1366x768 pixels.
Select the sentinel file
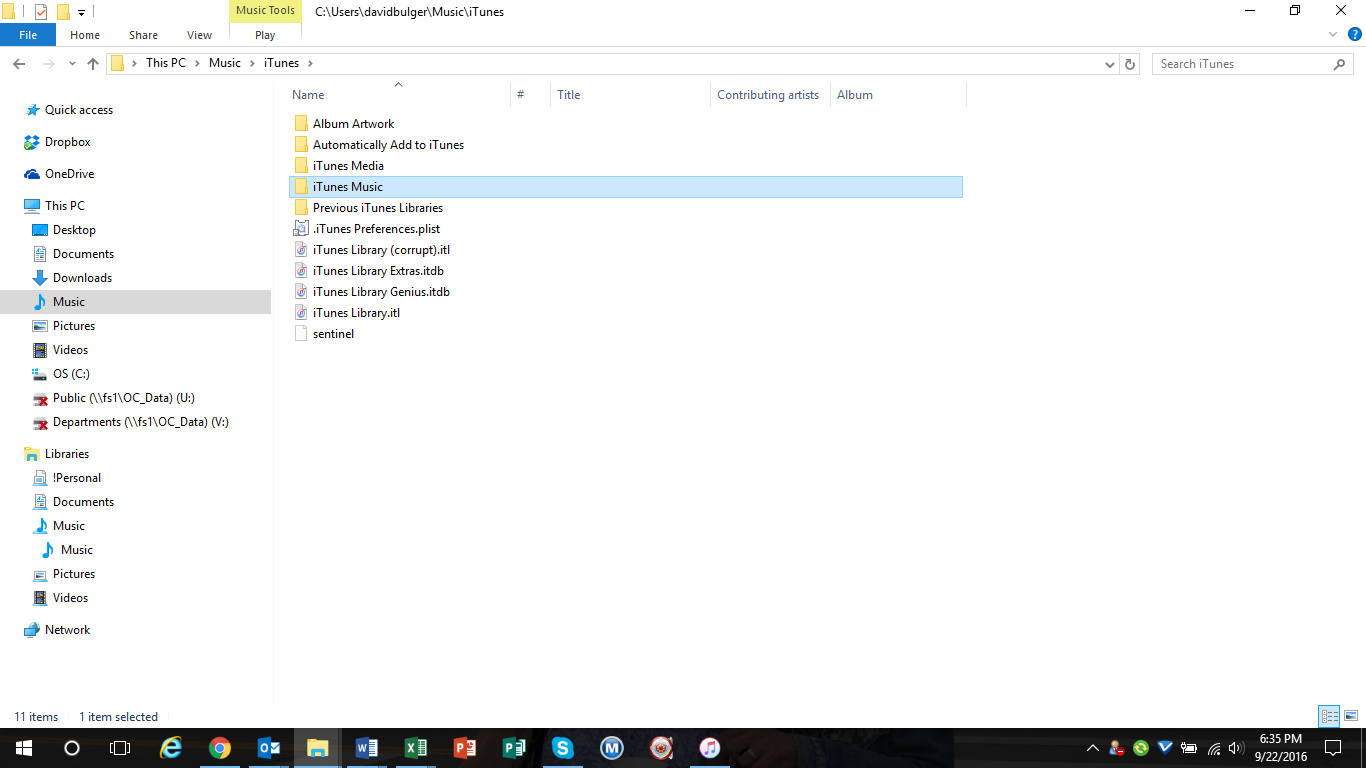pyautogui.click(x=332, y=333)
